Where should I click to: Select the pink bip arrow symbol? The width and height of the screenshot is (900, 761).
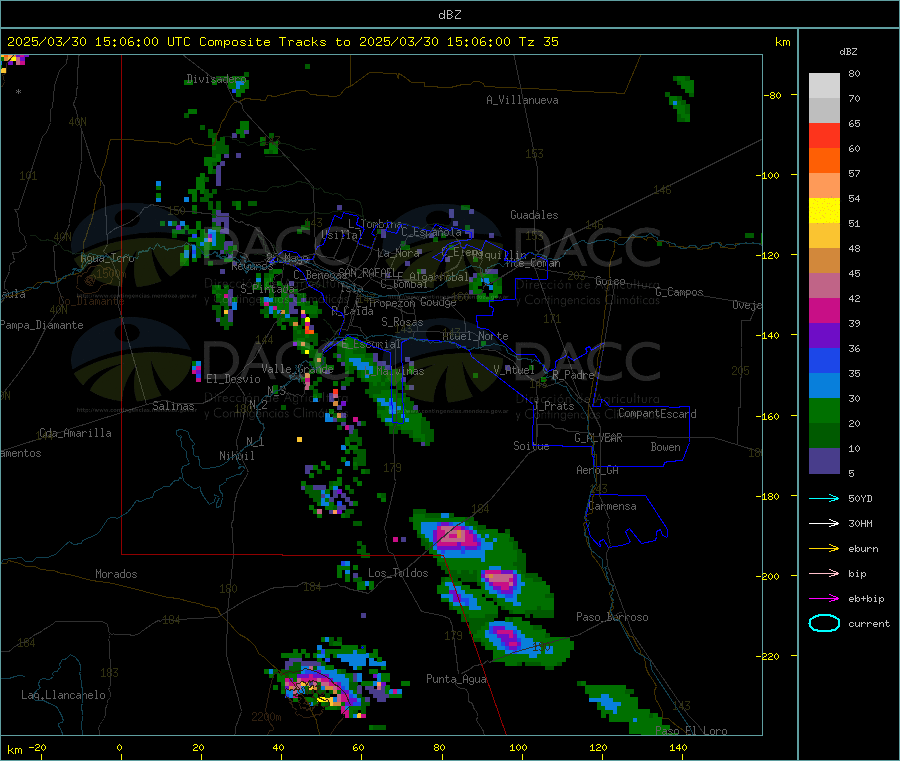coord(824,573)
